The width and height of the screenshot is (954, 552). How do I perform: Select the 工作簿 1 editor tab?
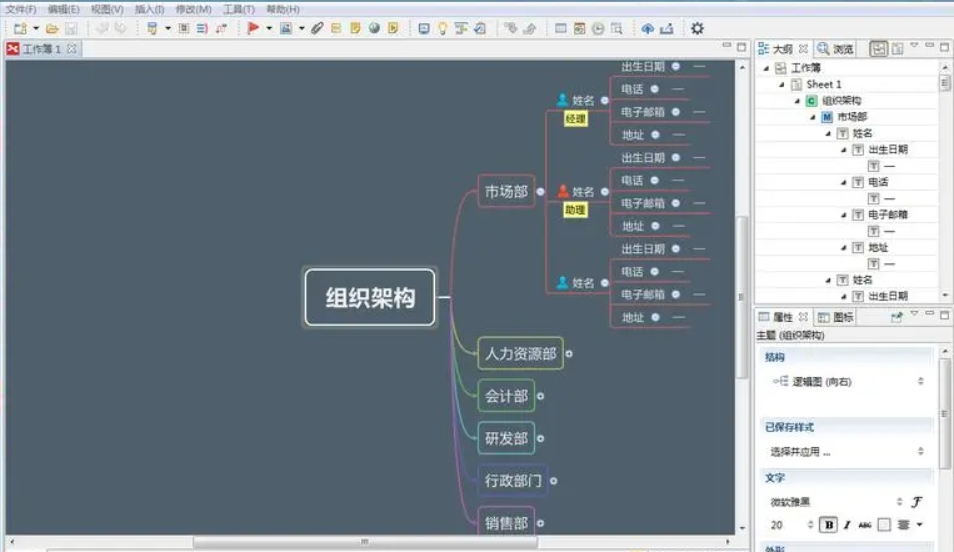[41, 49]
